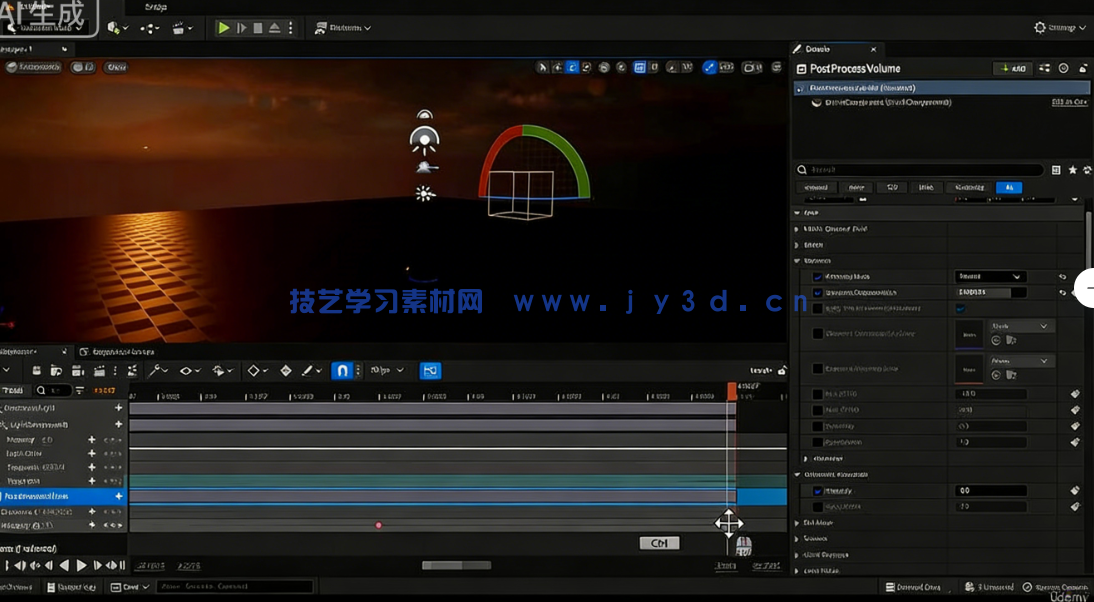Collapse the Exposure category in the Details panel
1094x602 pixels.
797,260
